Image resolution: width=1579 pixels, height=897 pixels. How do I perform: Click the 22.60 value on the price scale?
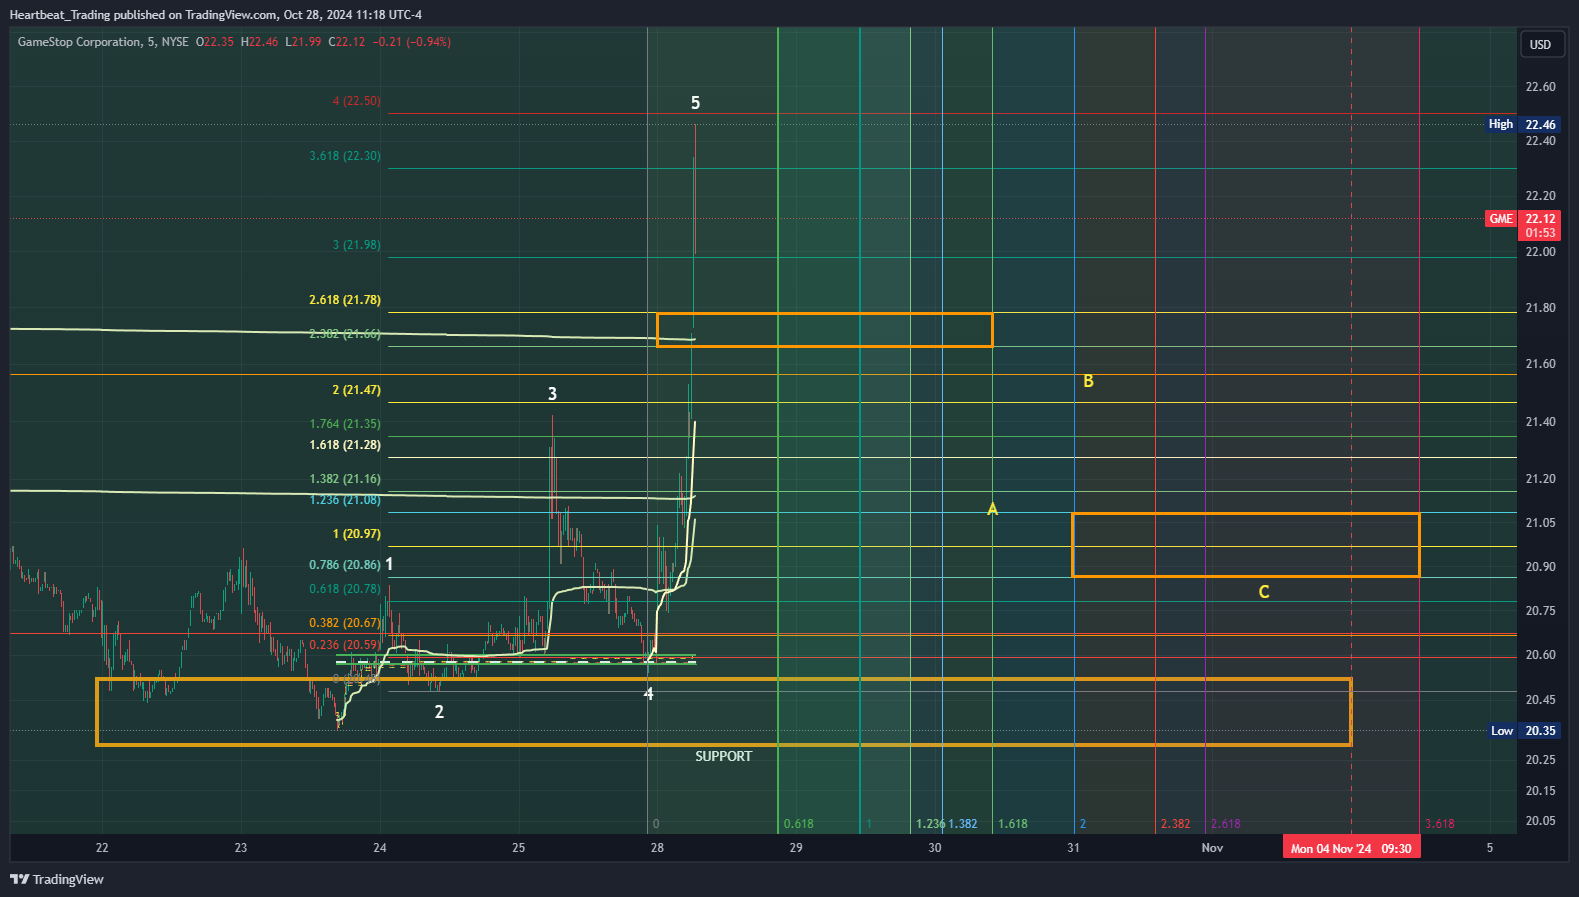coord(1540,87)
